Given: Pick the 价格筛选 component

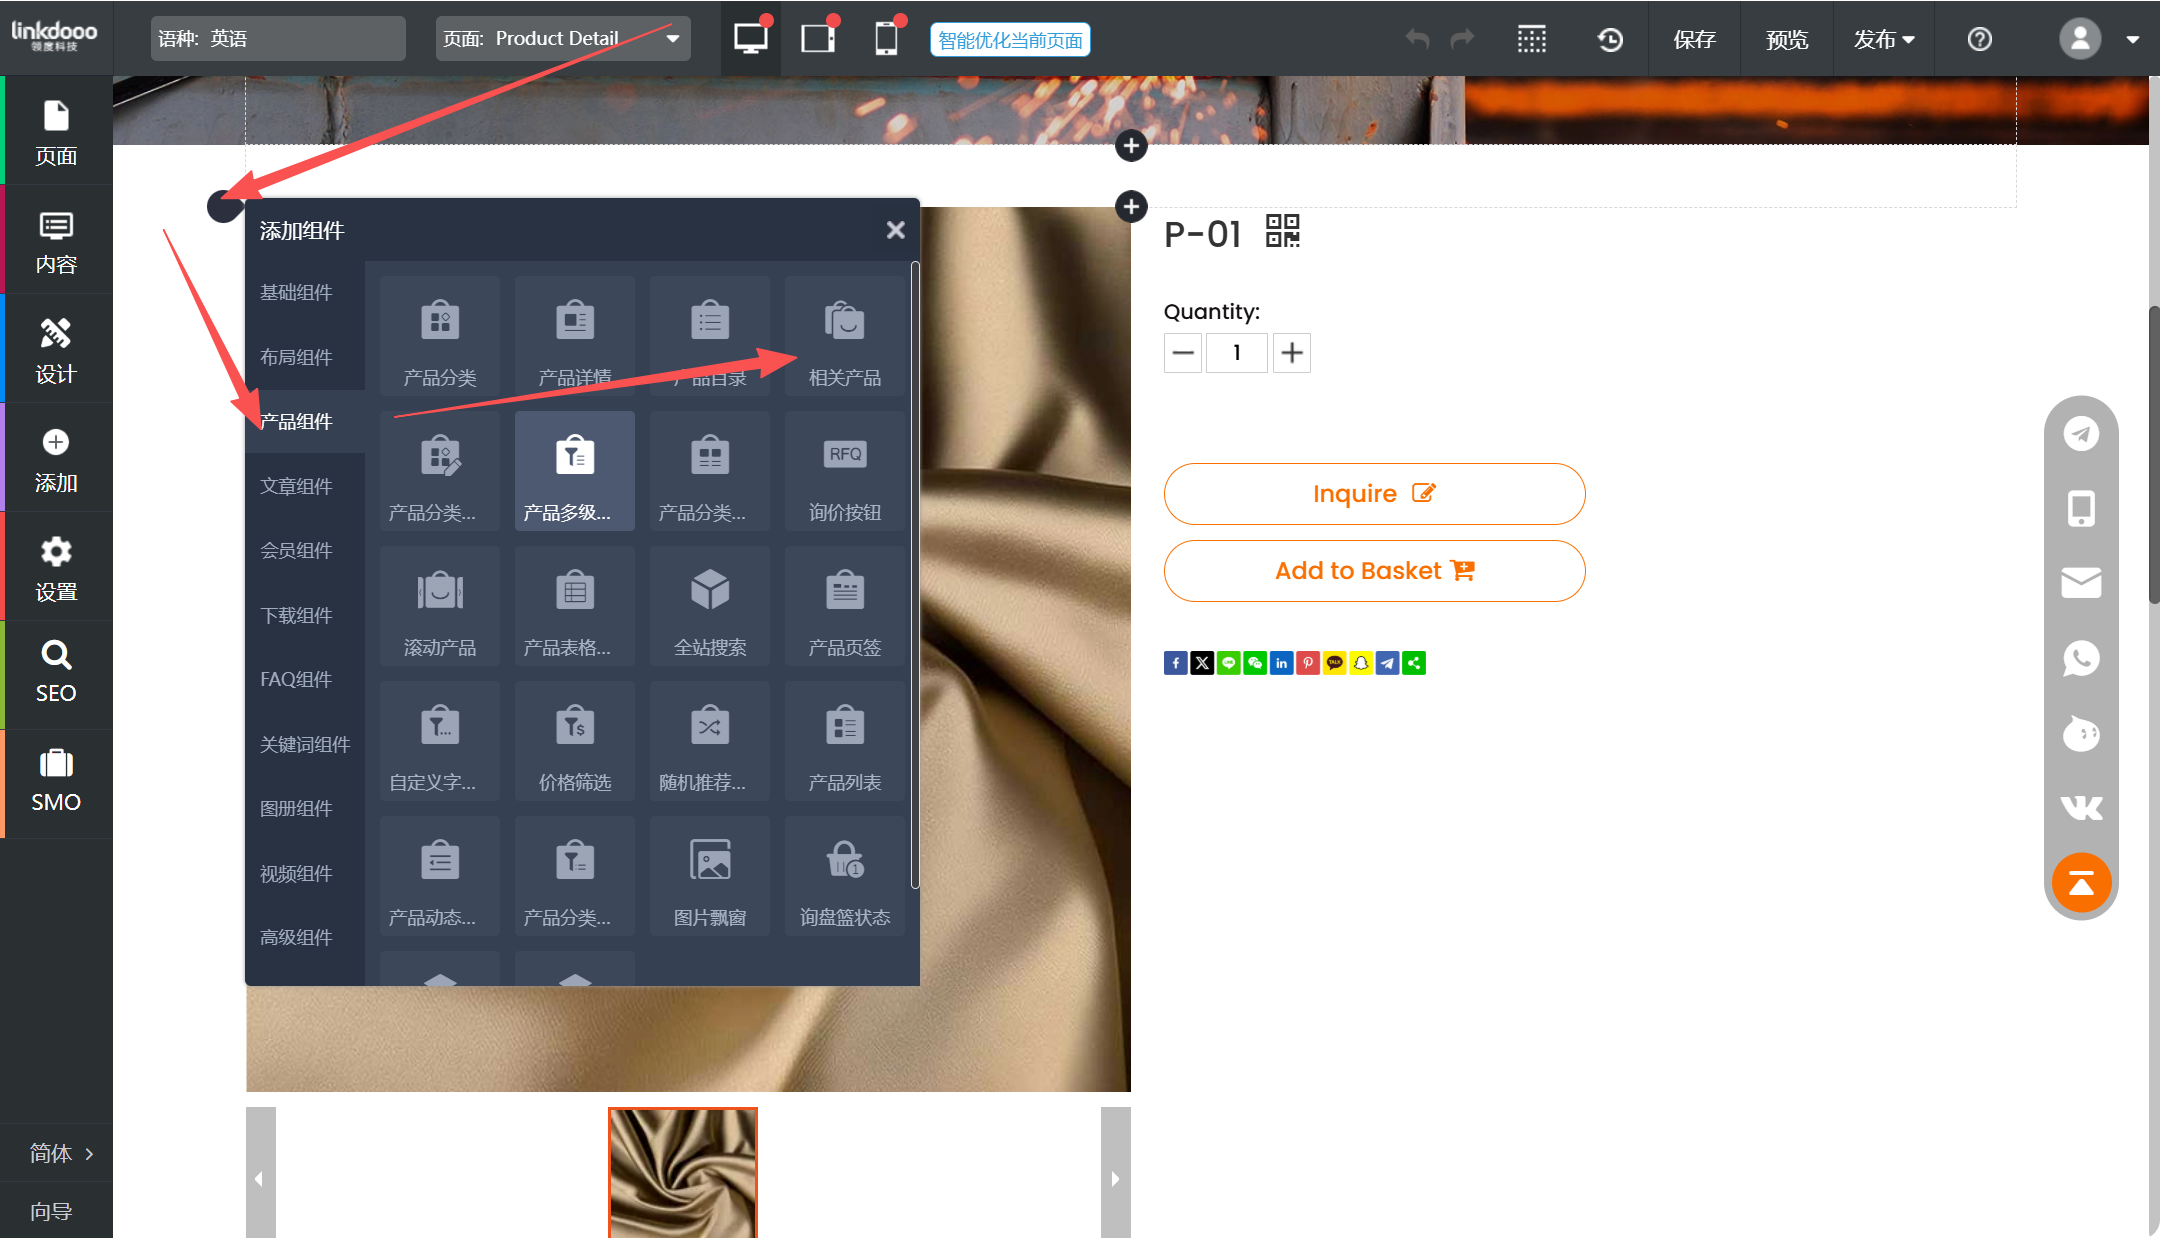Looking at the screenshot, I should click(x=574, y=741).
